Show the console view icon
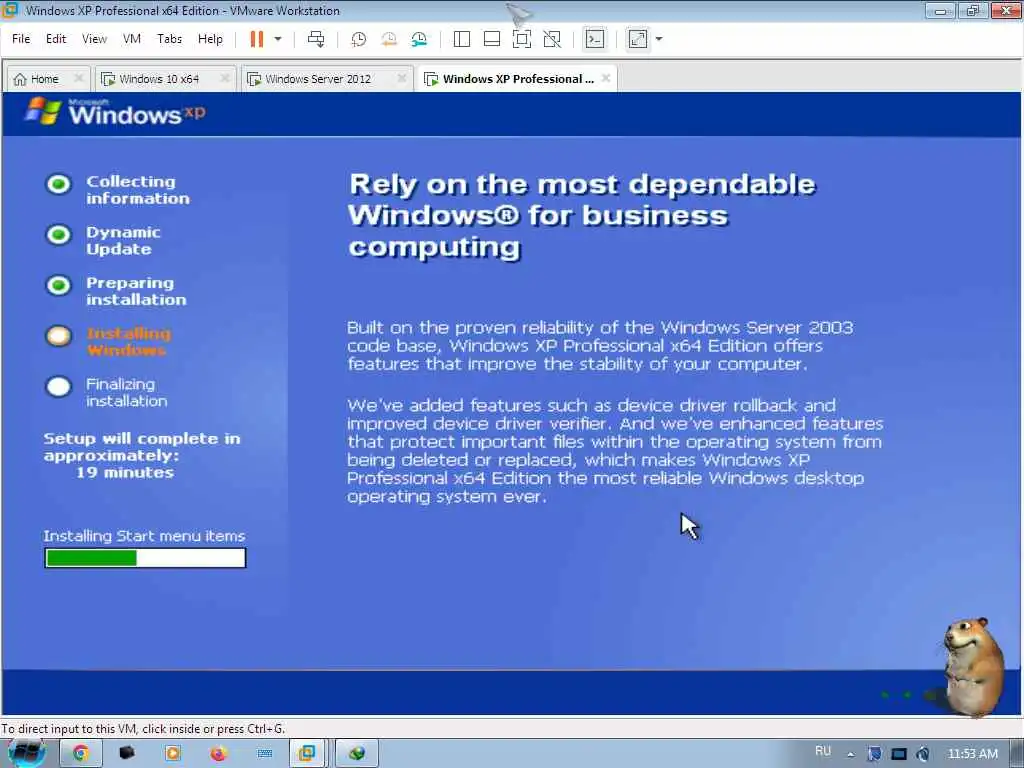The height and width of the screenshot is (768, 1024). click(595, 39)
